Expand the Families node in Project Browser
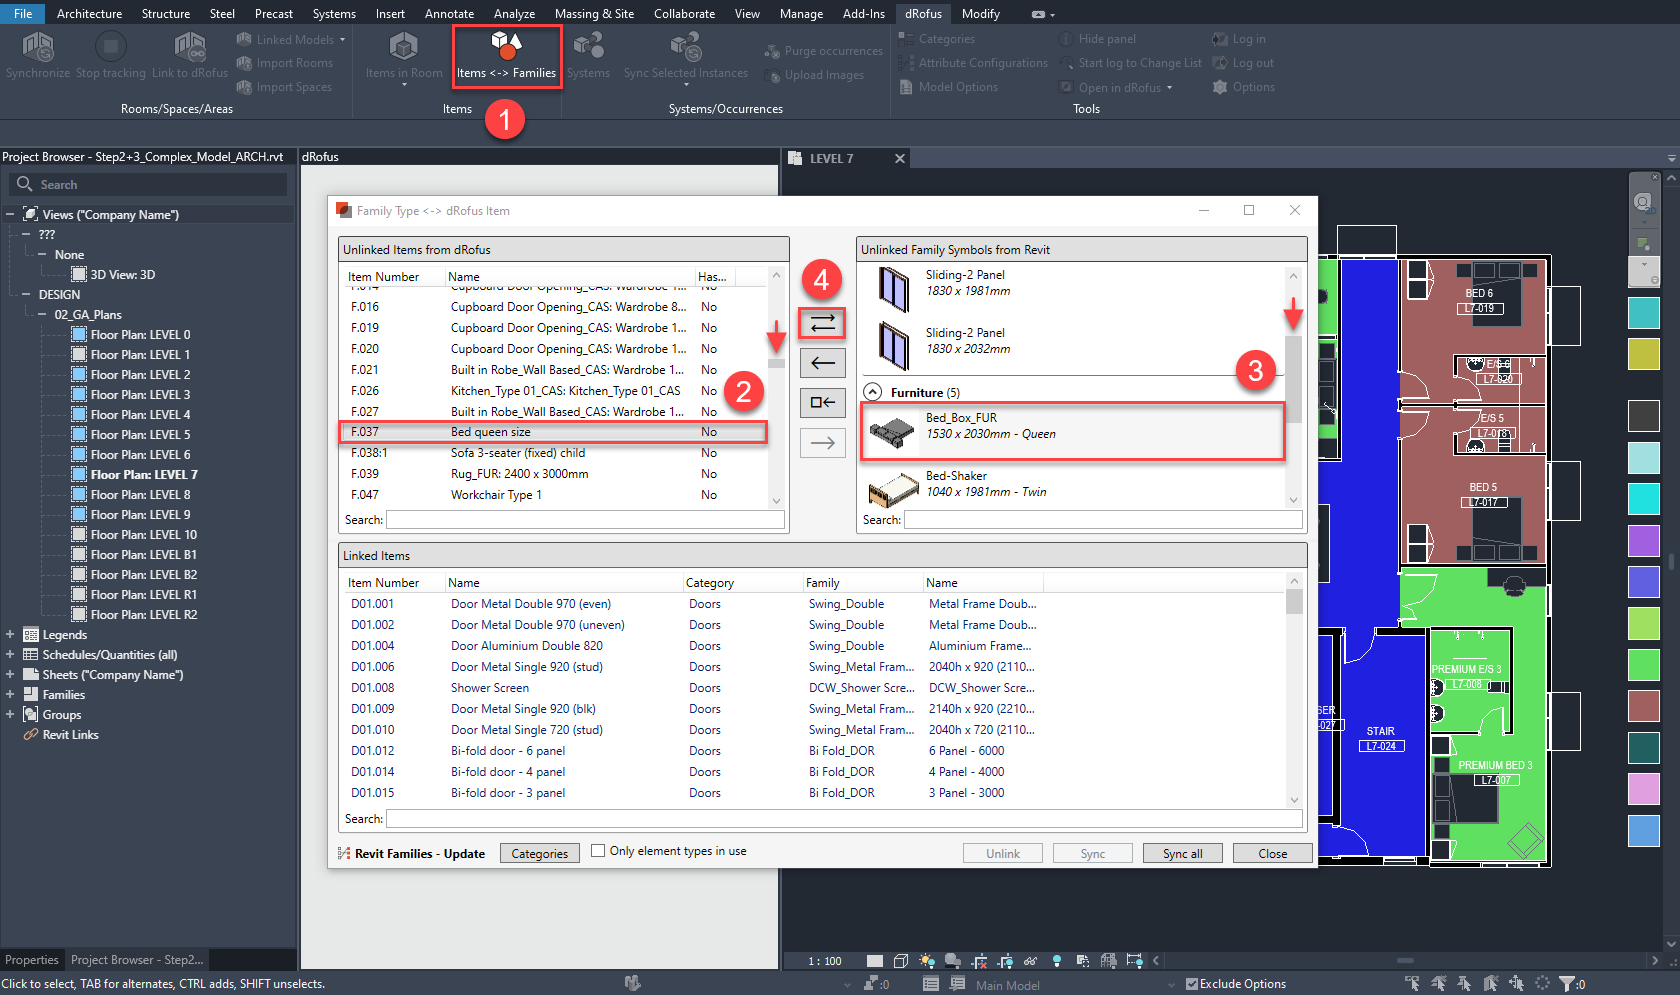The height and width of the screenshot is (995, 1680). tap(12, 694)
